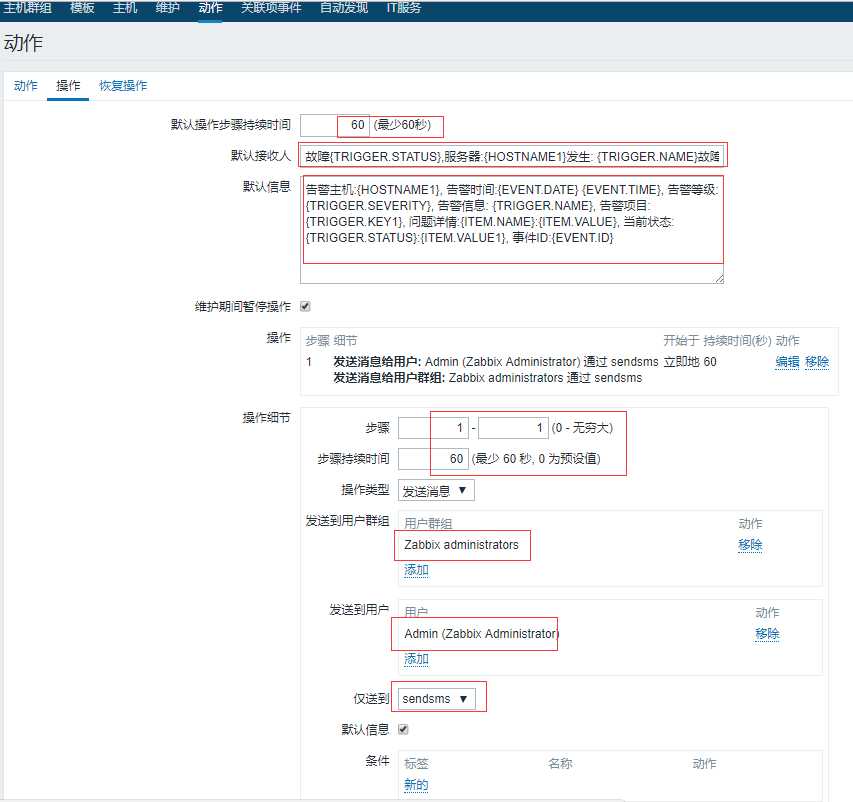Click the message textarea resize handle
This screenshot has width=853, height=802.
719,279
